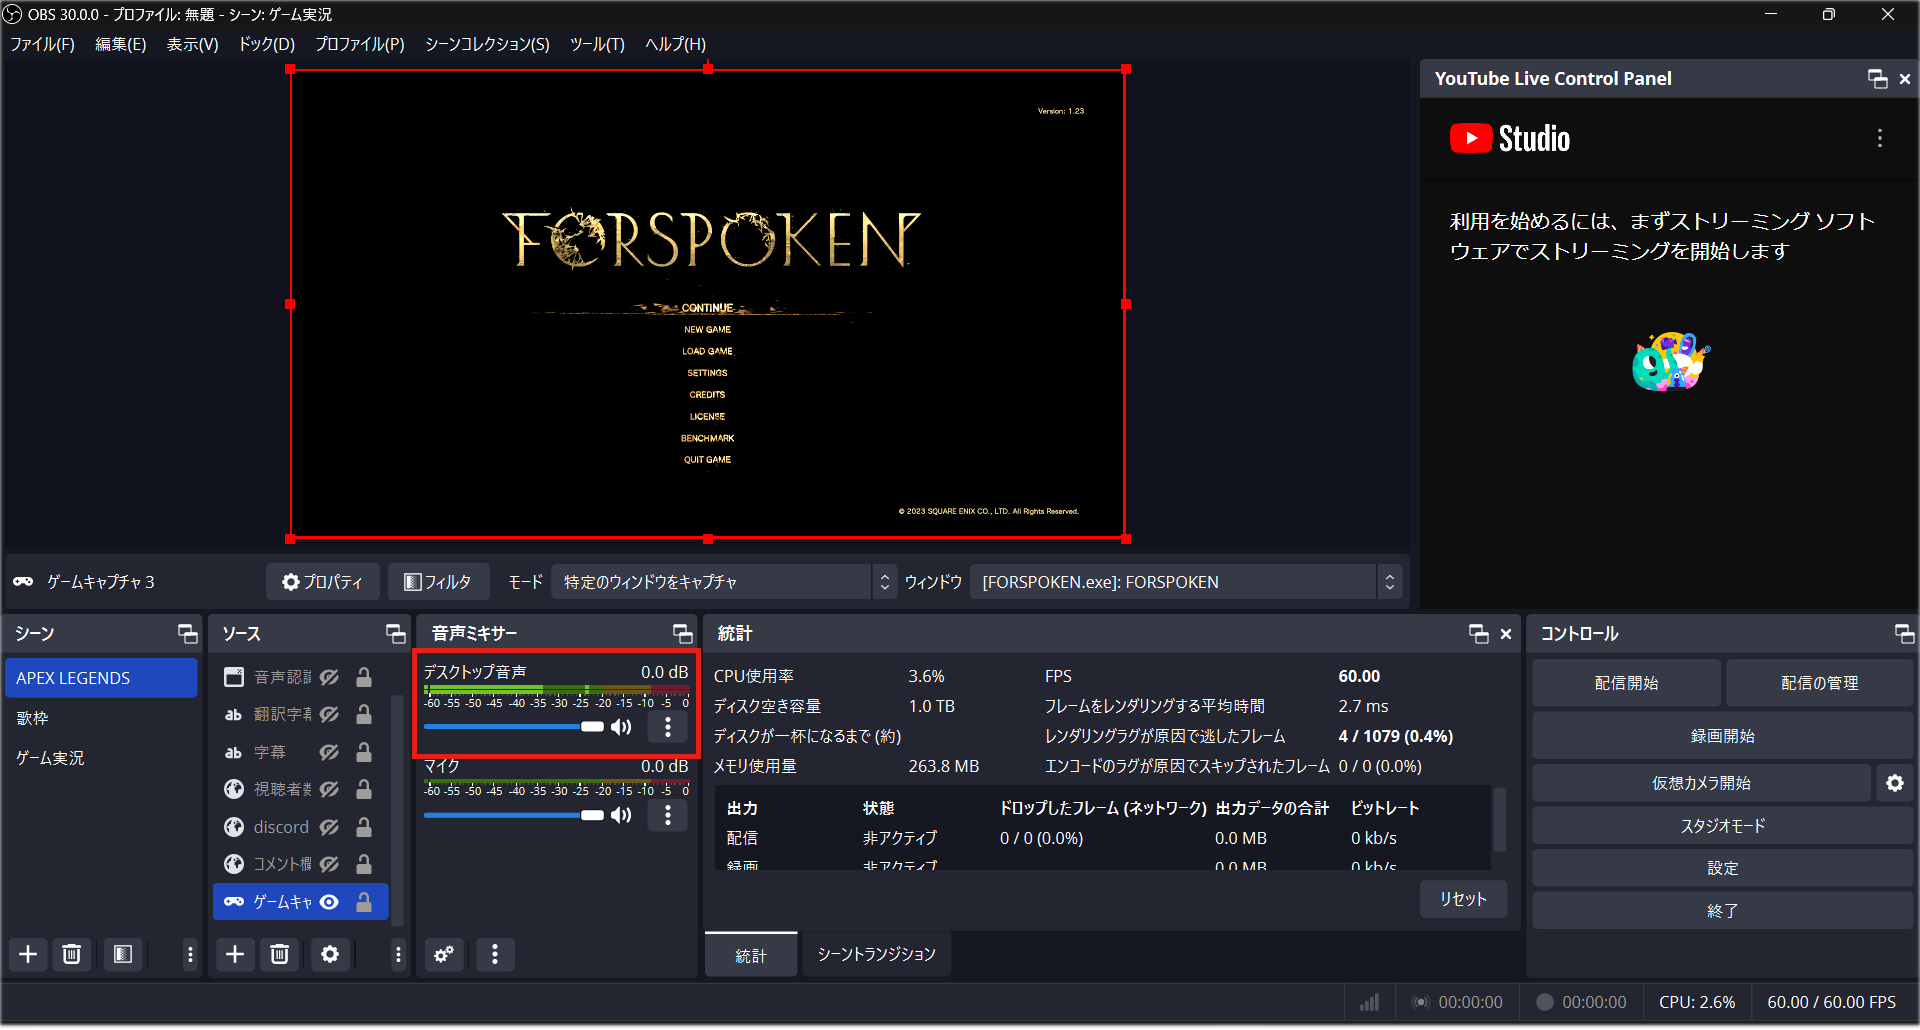Open advanced audio properties gears icon

[444, 955]
